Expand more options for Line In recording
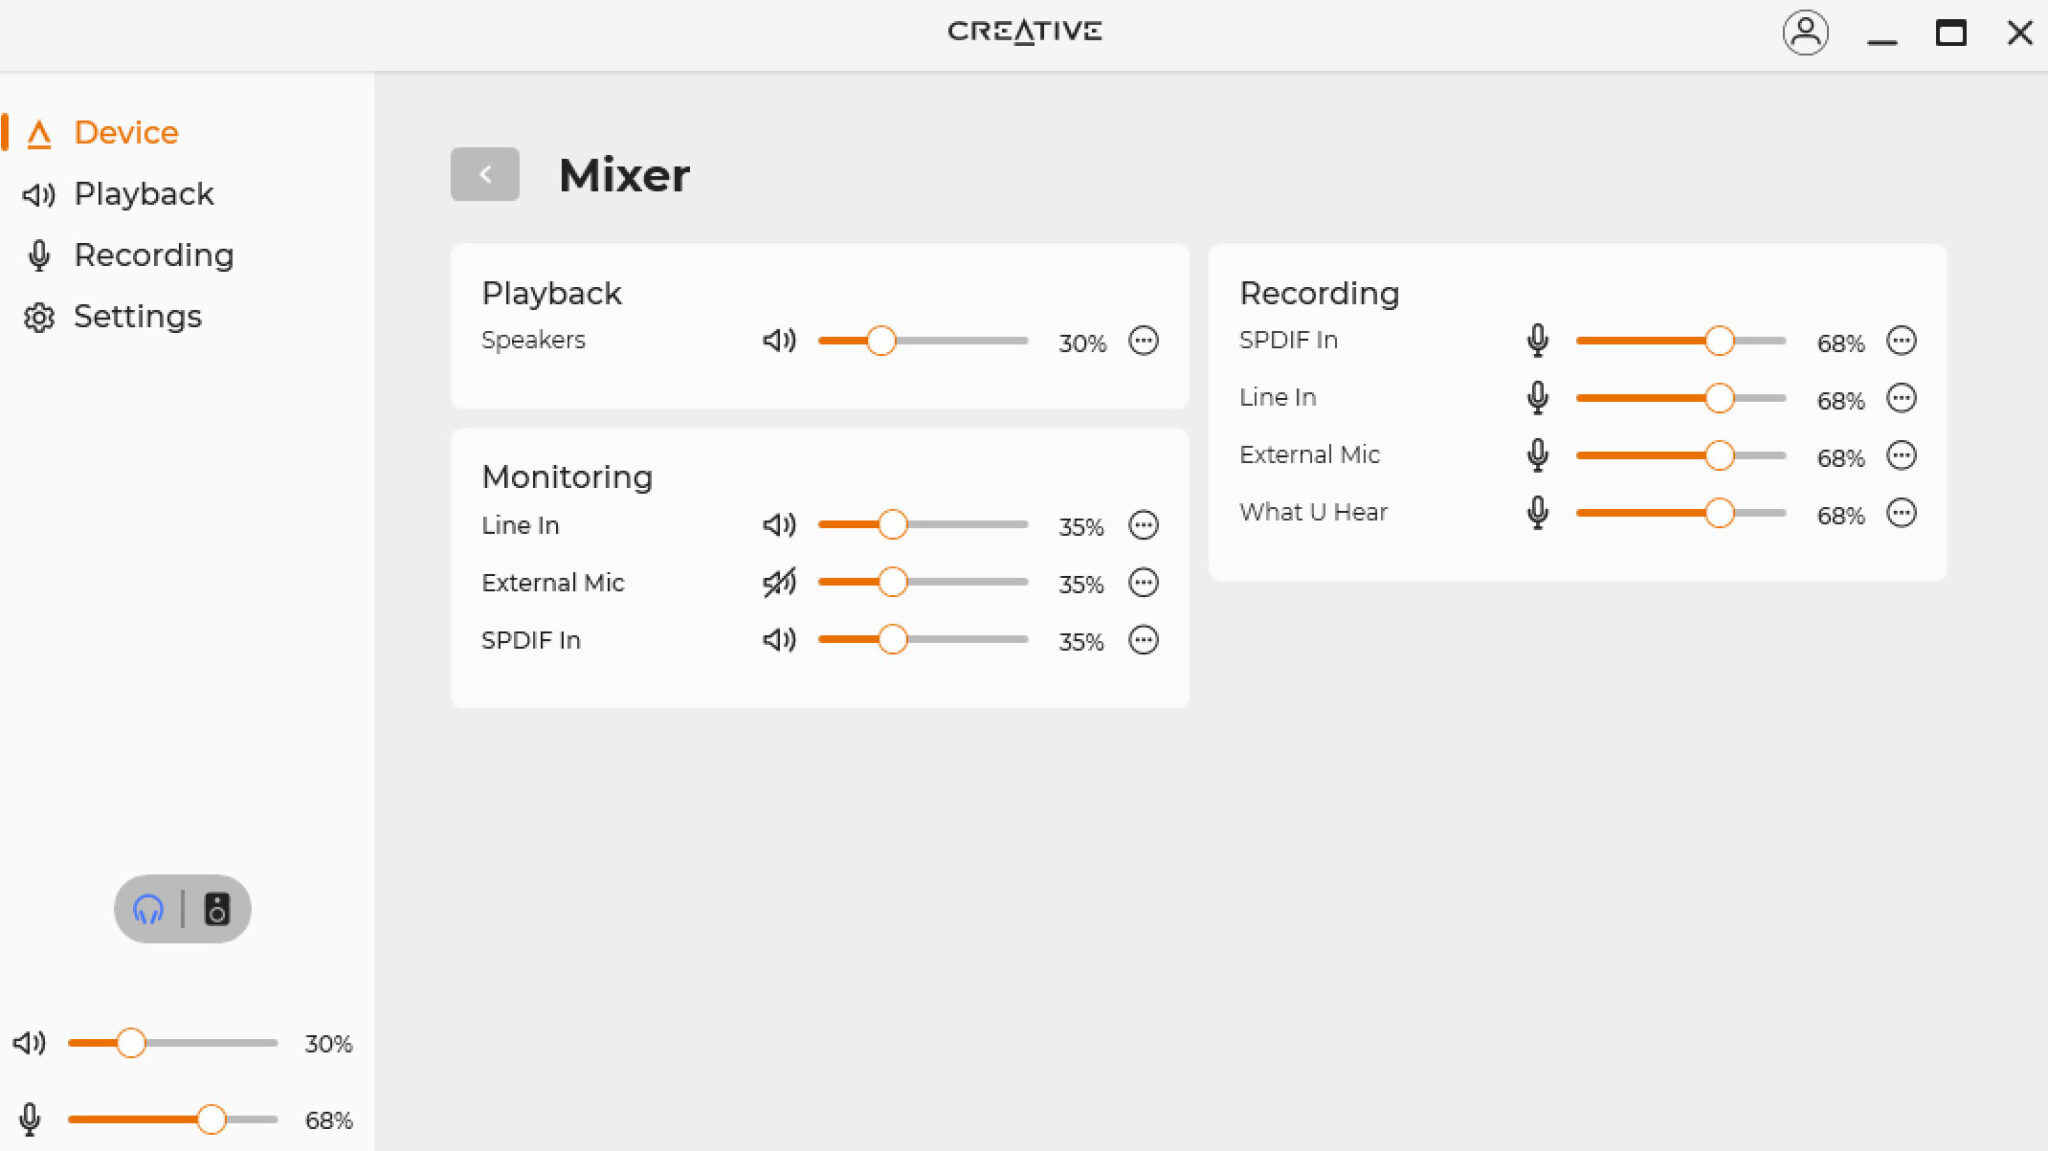The width and height of the screenshot is (2048, 1151). (x=1901, y=398)
